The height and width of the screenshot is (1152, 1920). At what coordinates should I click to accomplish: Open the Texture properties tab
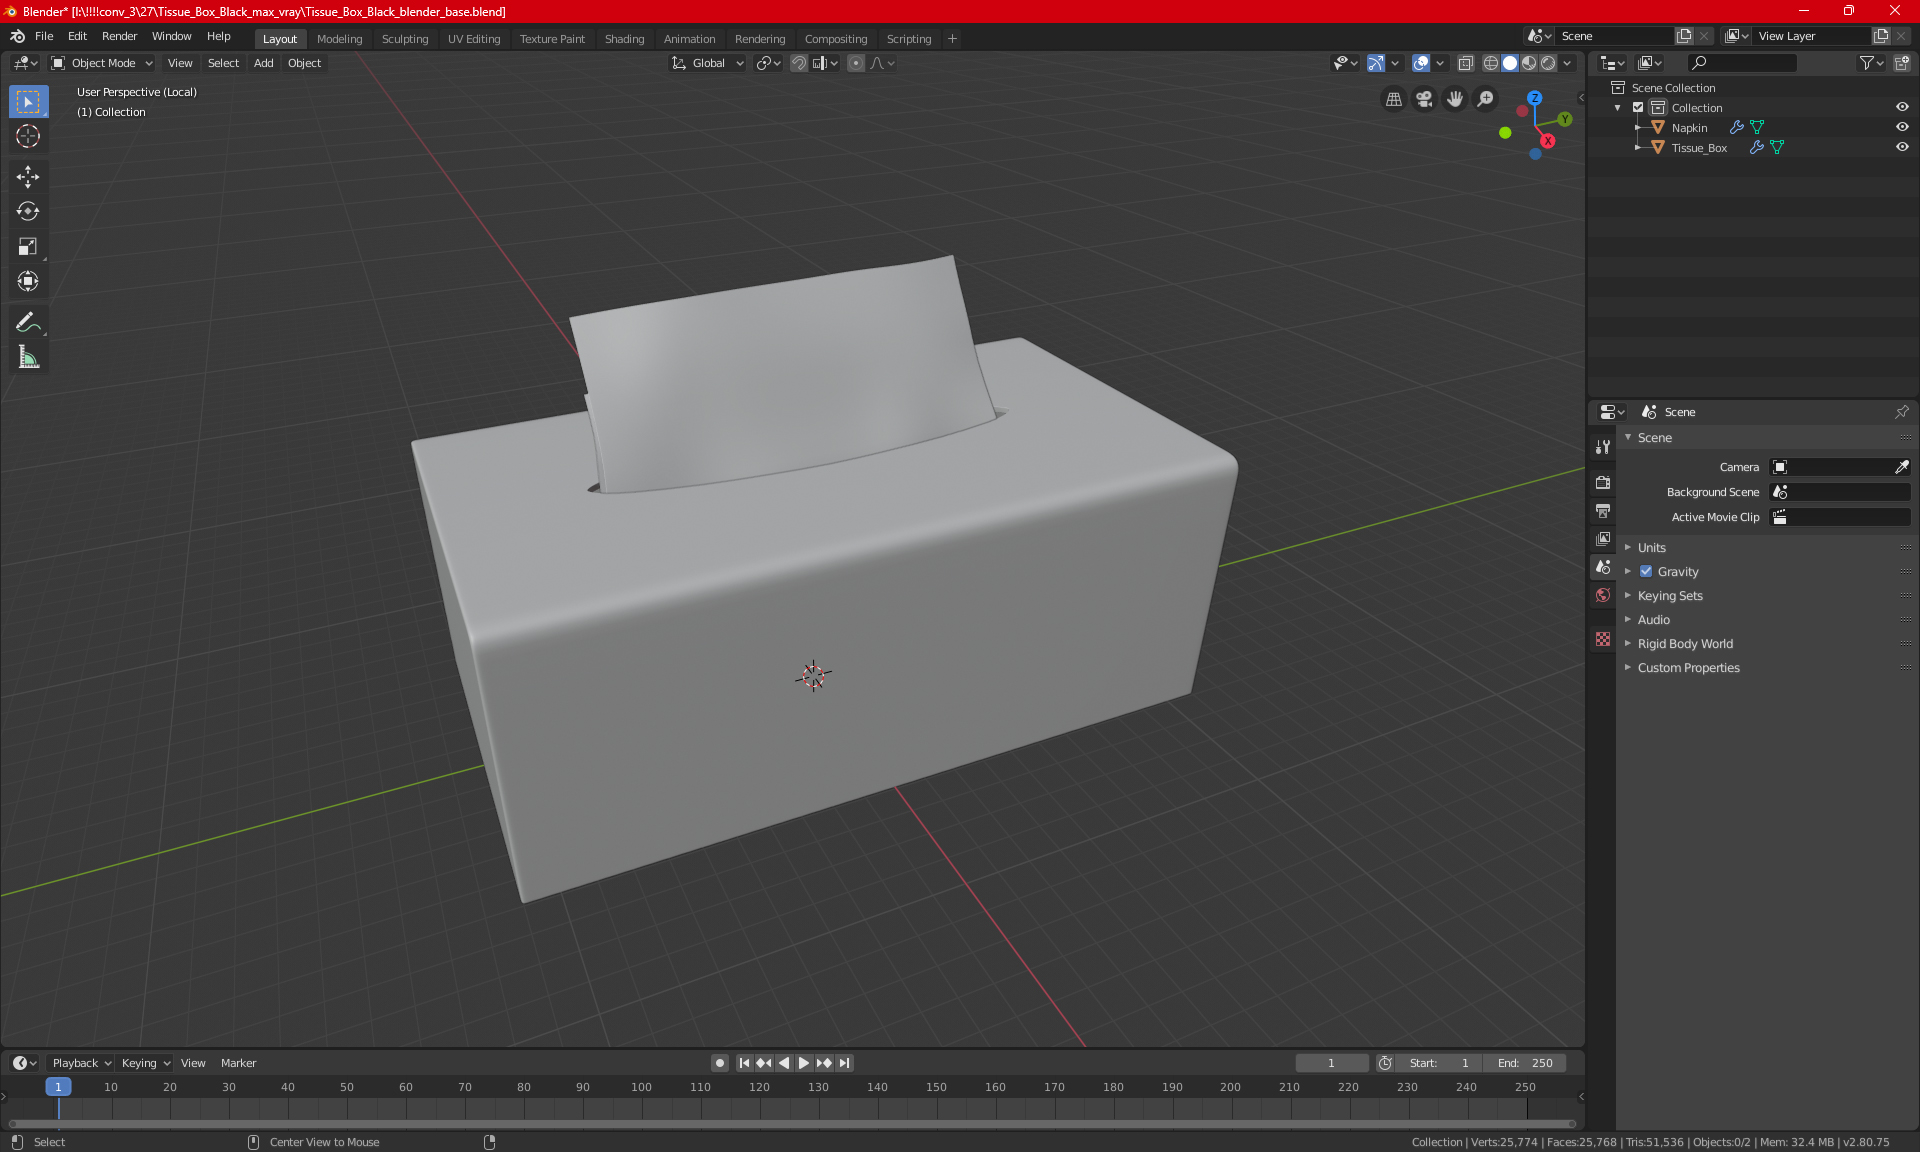[x=1603, y=639]
